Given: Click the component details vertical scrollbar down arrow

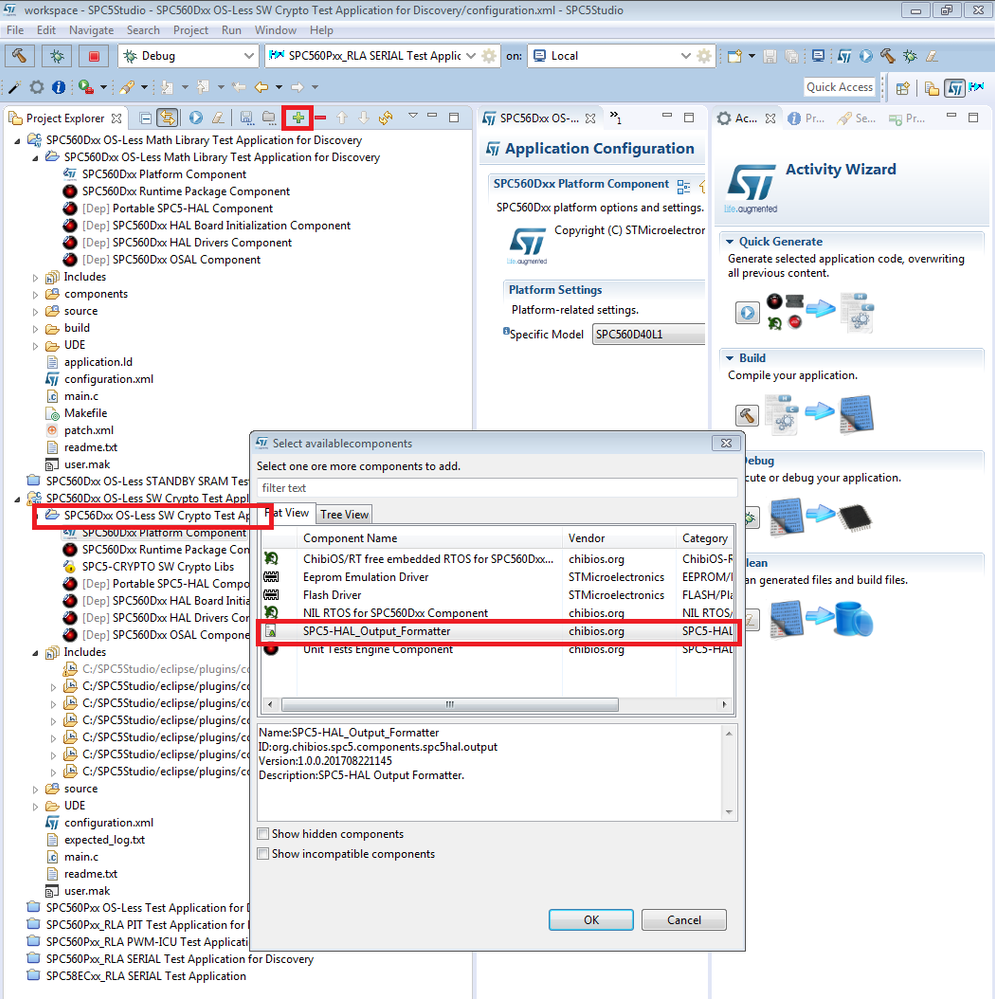Looking at the screenshot, I should point(729,812).
